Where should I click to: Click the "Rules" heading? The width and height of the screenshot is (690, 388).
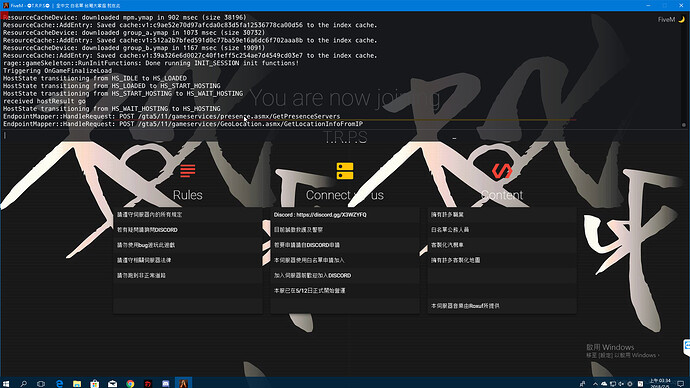(188, 195)
